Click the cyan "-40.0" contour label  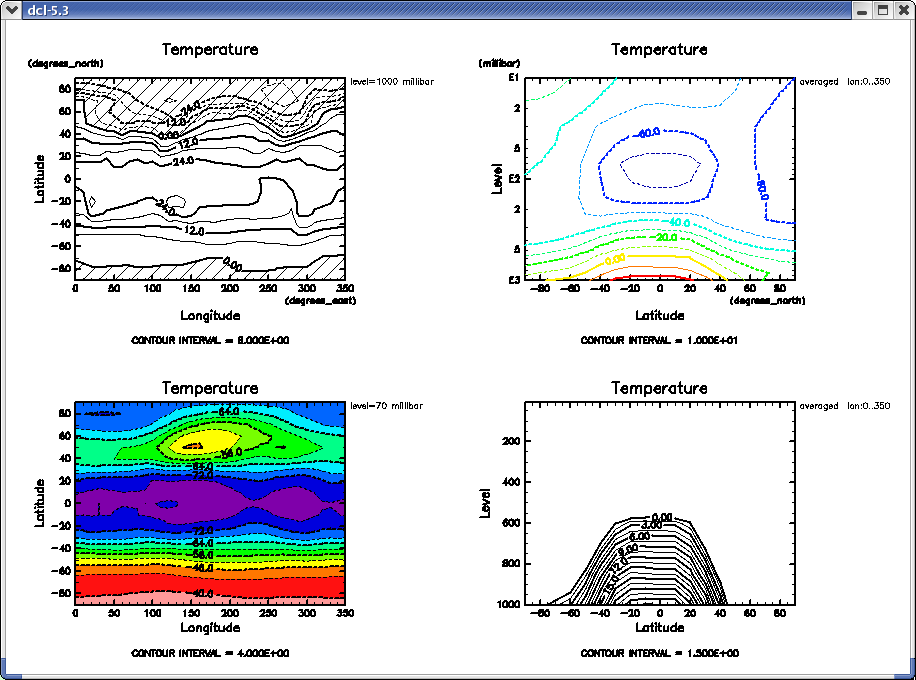679,223
